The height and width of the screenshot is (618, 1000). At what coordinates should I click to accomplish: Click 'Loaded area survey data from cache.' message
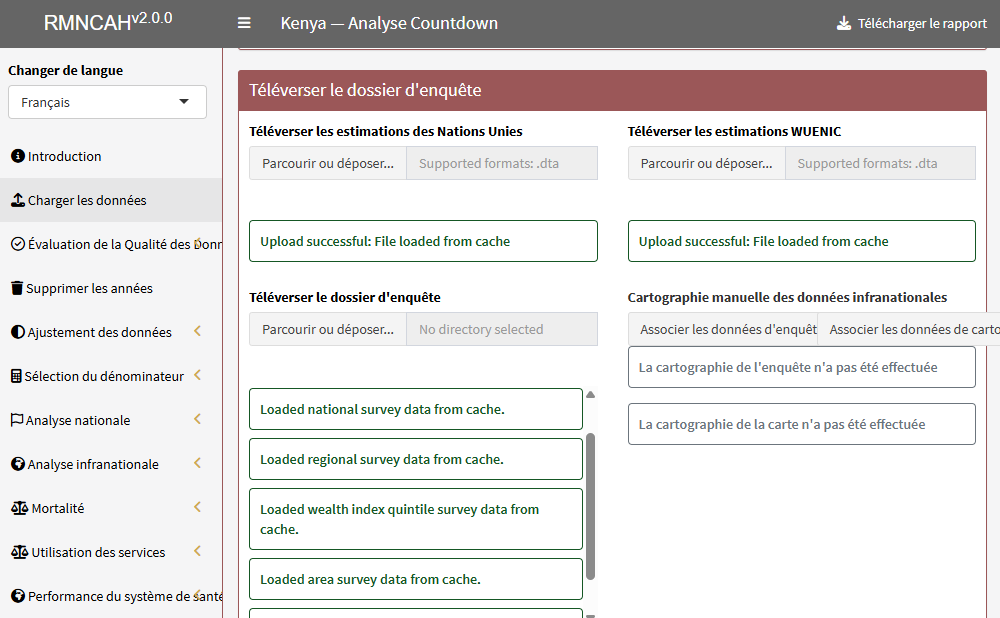[x=416, y=579]
